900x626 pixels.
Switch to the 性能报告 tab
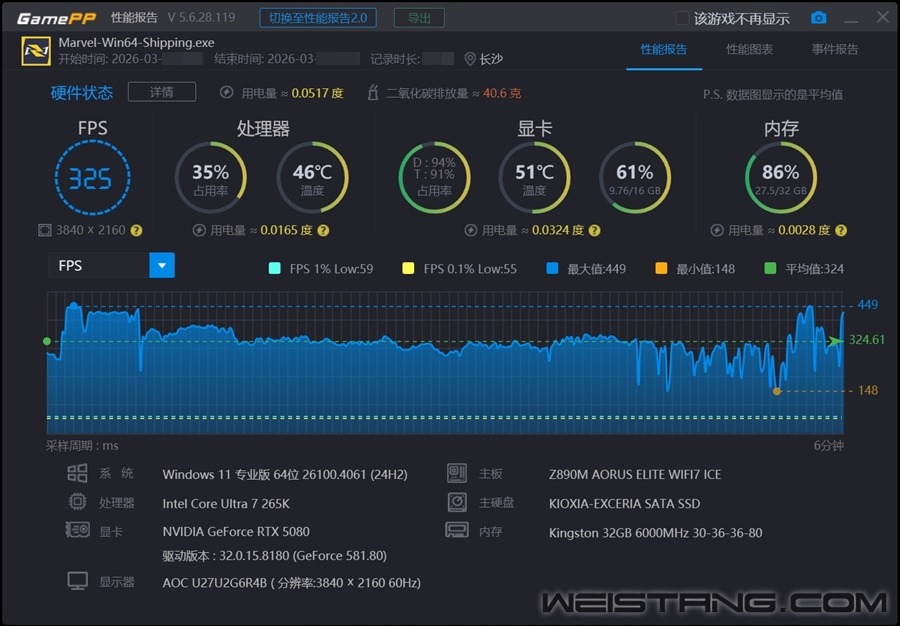664,49
